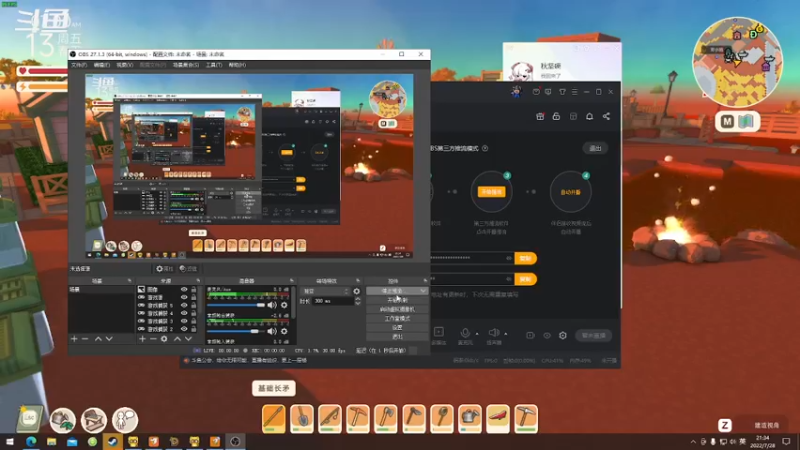Open the 文件(F) menu in OBS
Screen dimensions: 800x450
click(79, 65)
